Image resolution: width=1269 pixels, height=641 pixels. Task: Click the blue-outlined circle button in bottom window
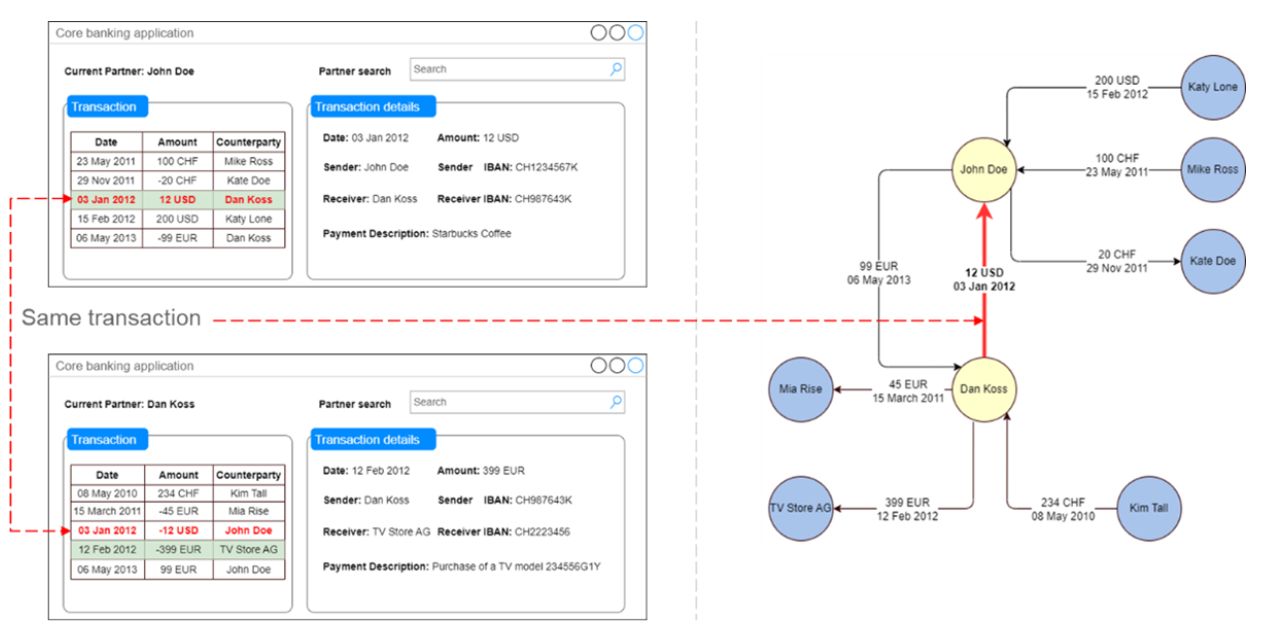pos(635,366)
